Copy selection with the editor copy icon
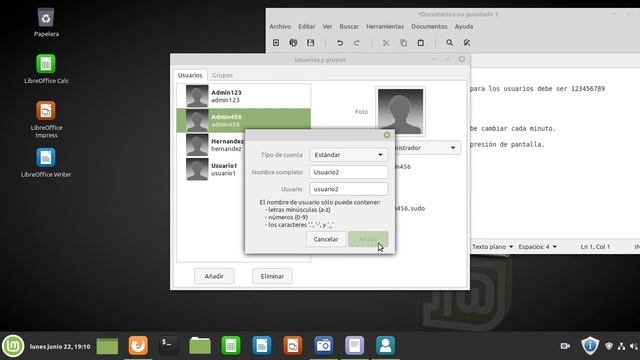Image resolution: width=640 pixels, height=360 pixels. click(403, 43)
